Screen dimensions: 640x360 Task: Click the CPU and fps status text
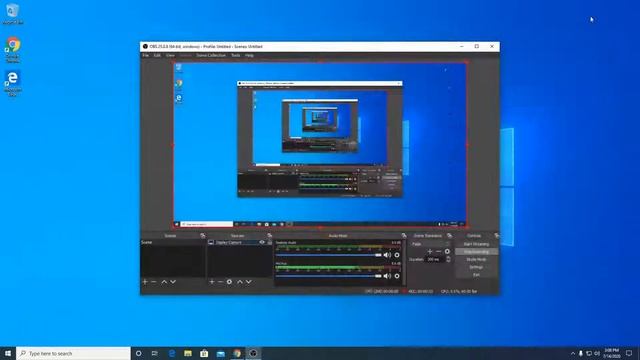pyautogui.click(x=459, y=291)
